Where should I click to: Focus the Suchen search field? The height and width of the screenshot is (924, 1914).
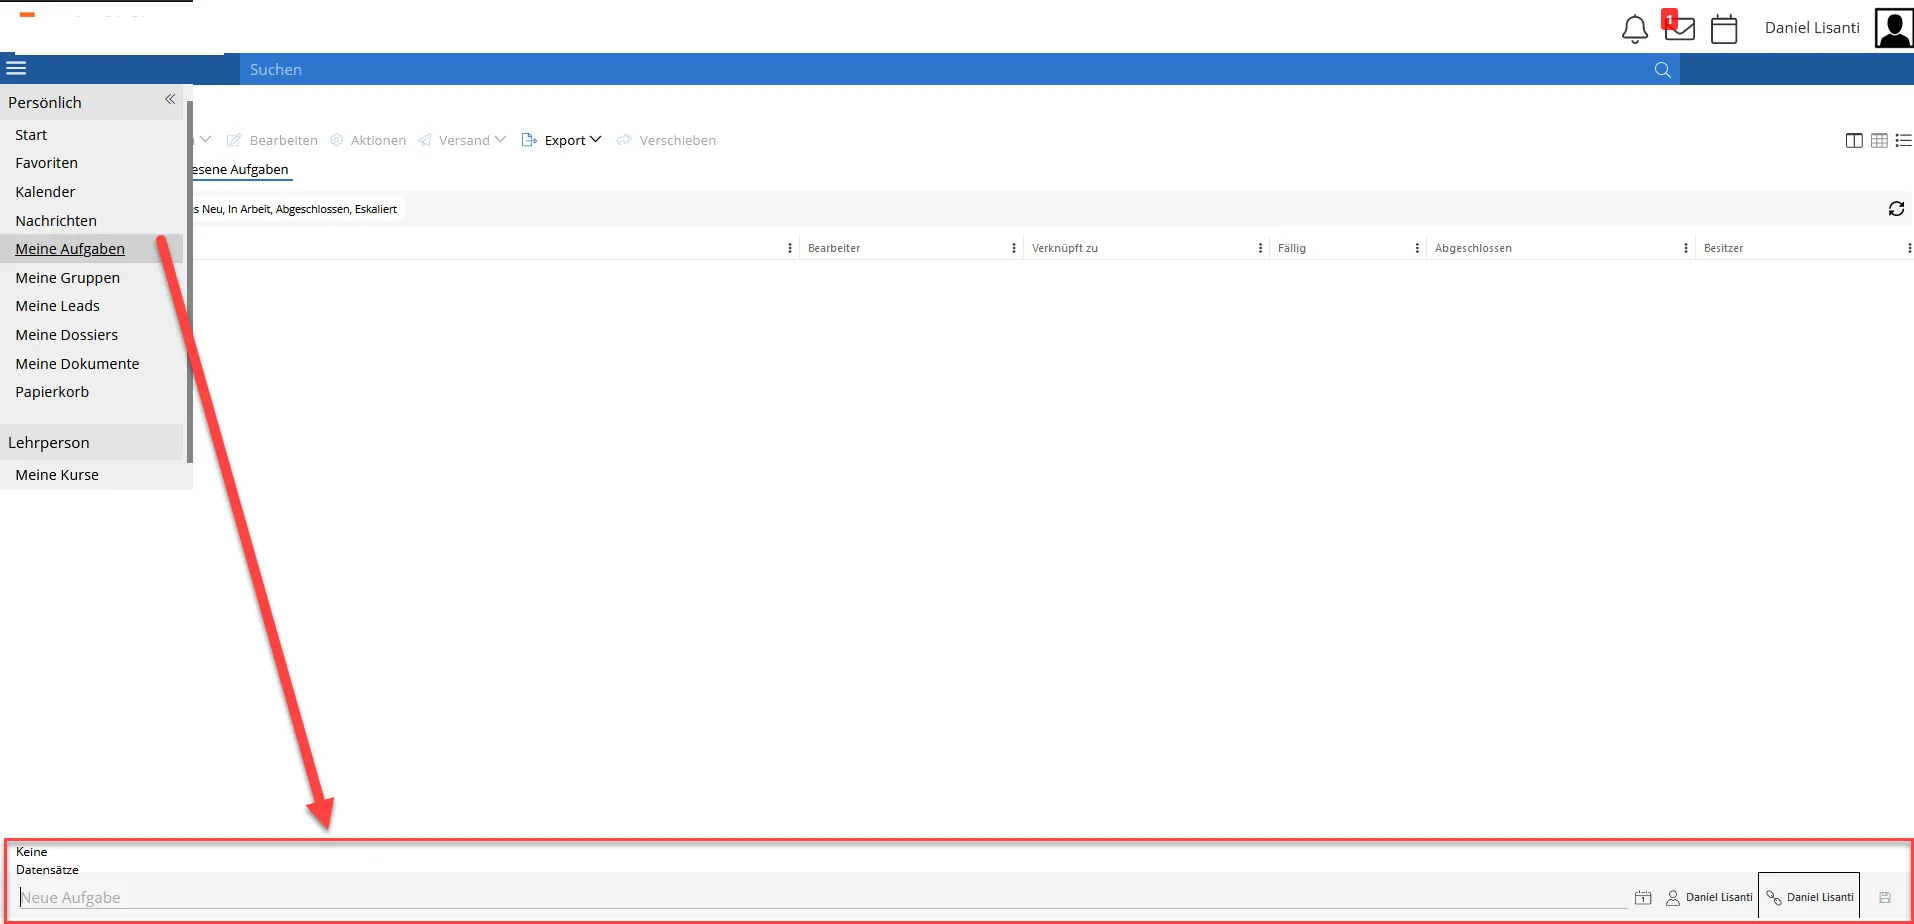pyautogui.click(x=945, y=70)
